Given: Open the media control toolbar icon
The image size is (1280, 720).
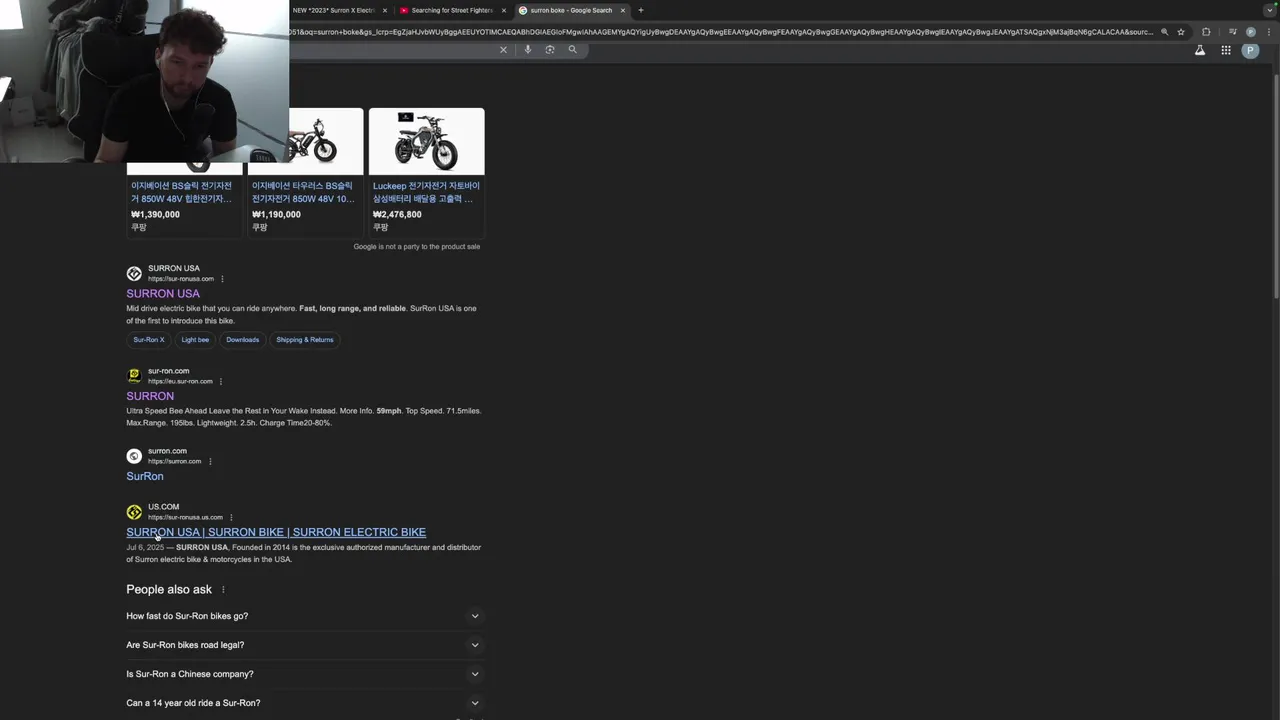Looking at the screenshot, I should tap(1232, 32).
